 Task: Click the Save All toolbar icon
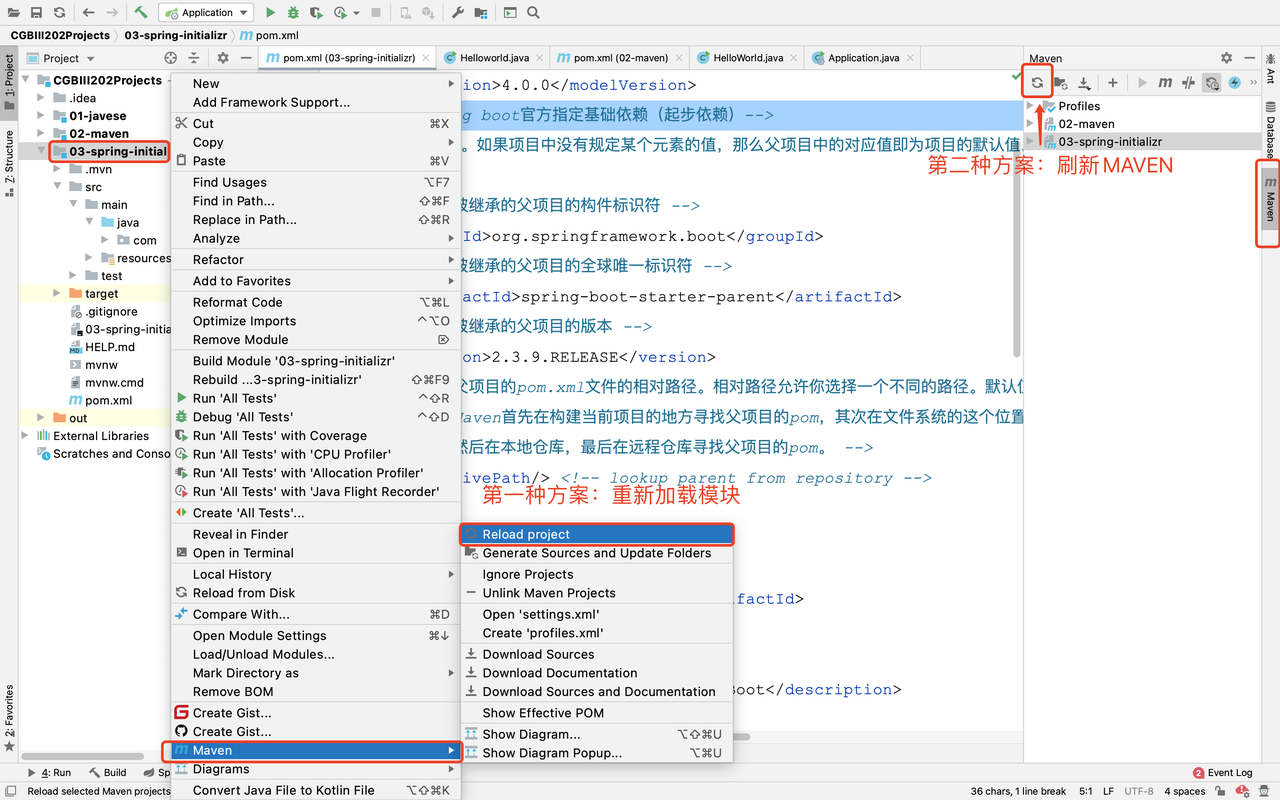tap(36, 13)
